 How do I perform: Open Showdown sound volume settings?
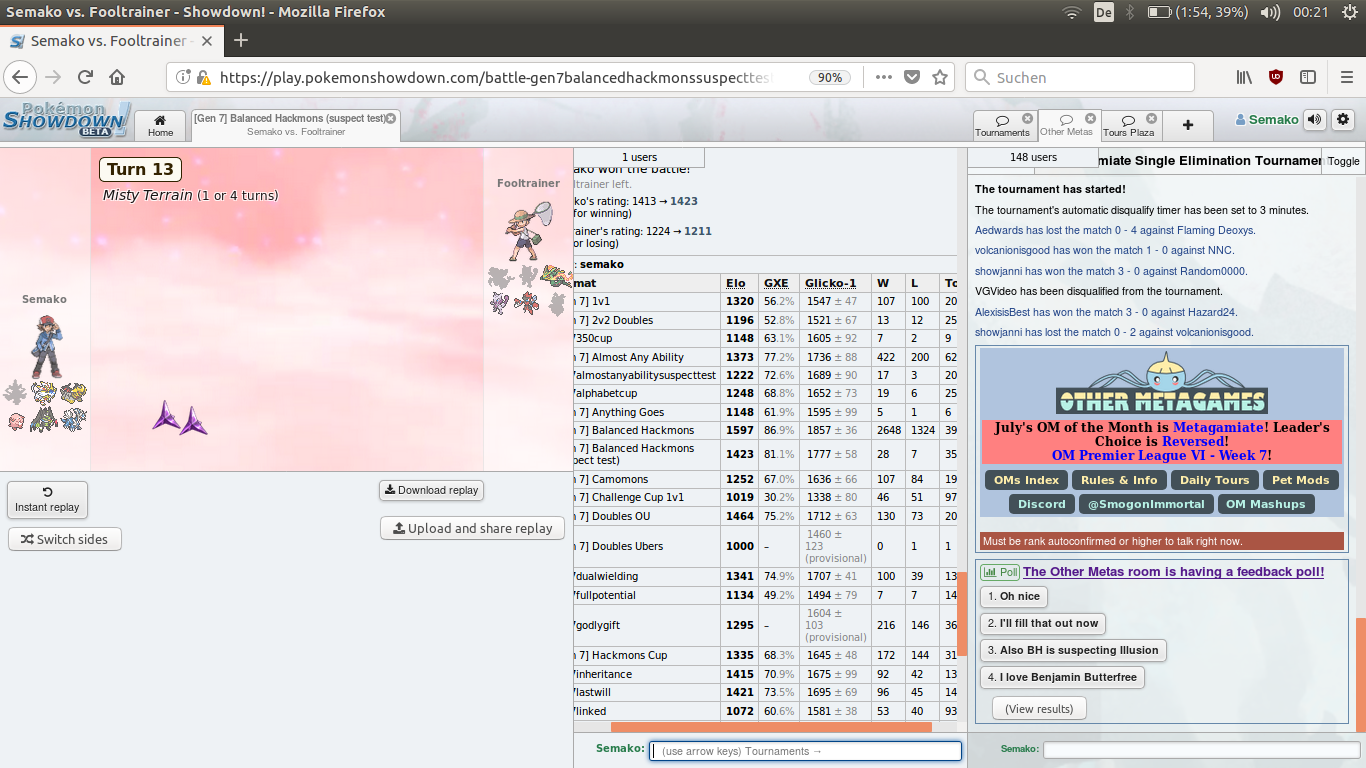click(1315, 120)
